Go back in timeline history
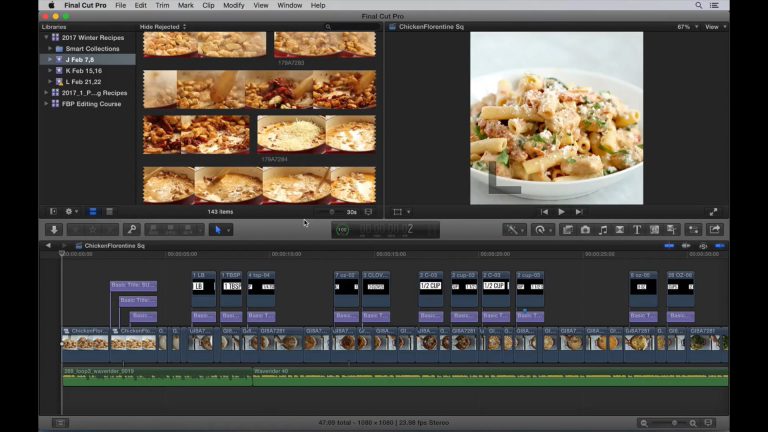Image resolution: width=768 pixels, height=432 pixels. 48,245
